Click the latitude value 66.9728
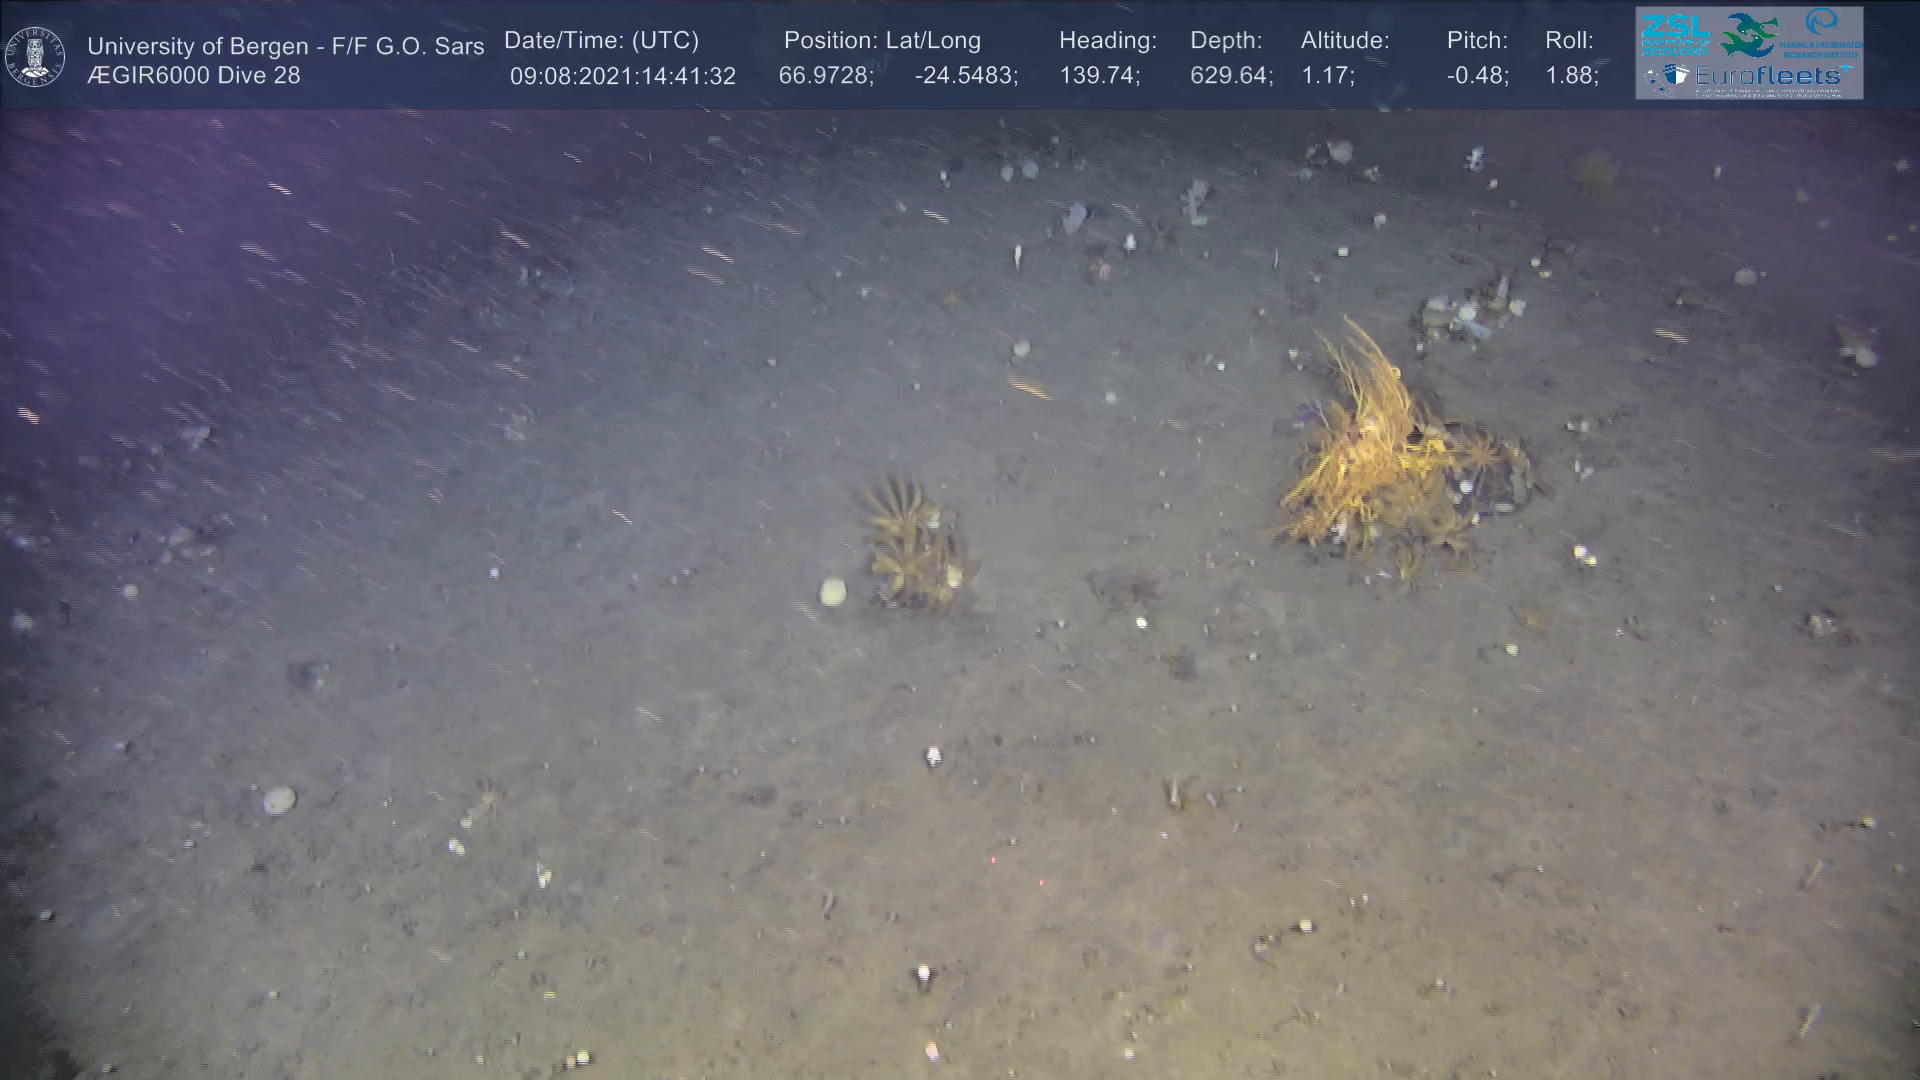 point(824,76)
